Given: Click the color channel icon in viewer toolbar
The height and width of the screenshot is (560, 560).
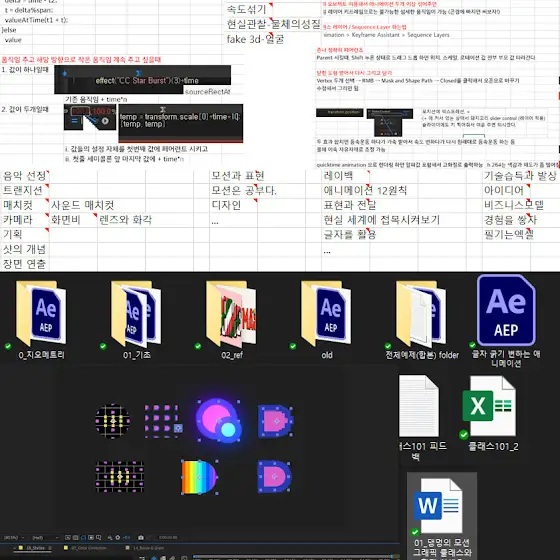Looking at the screenshot, I should pyautogui.click(x=110, y=538).
